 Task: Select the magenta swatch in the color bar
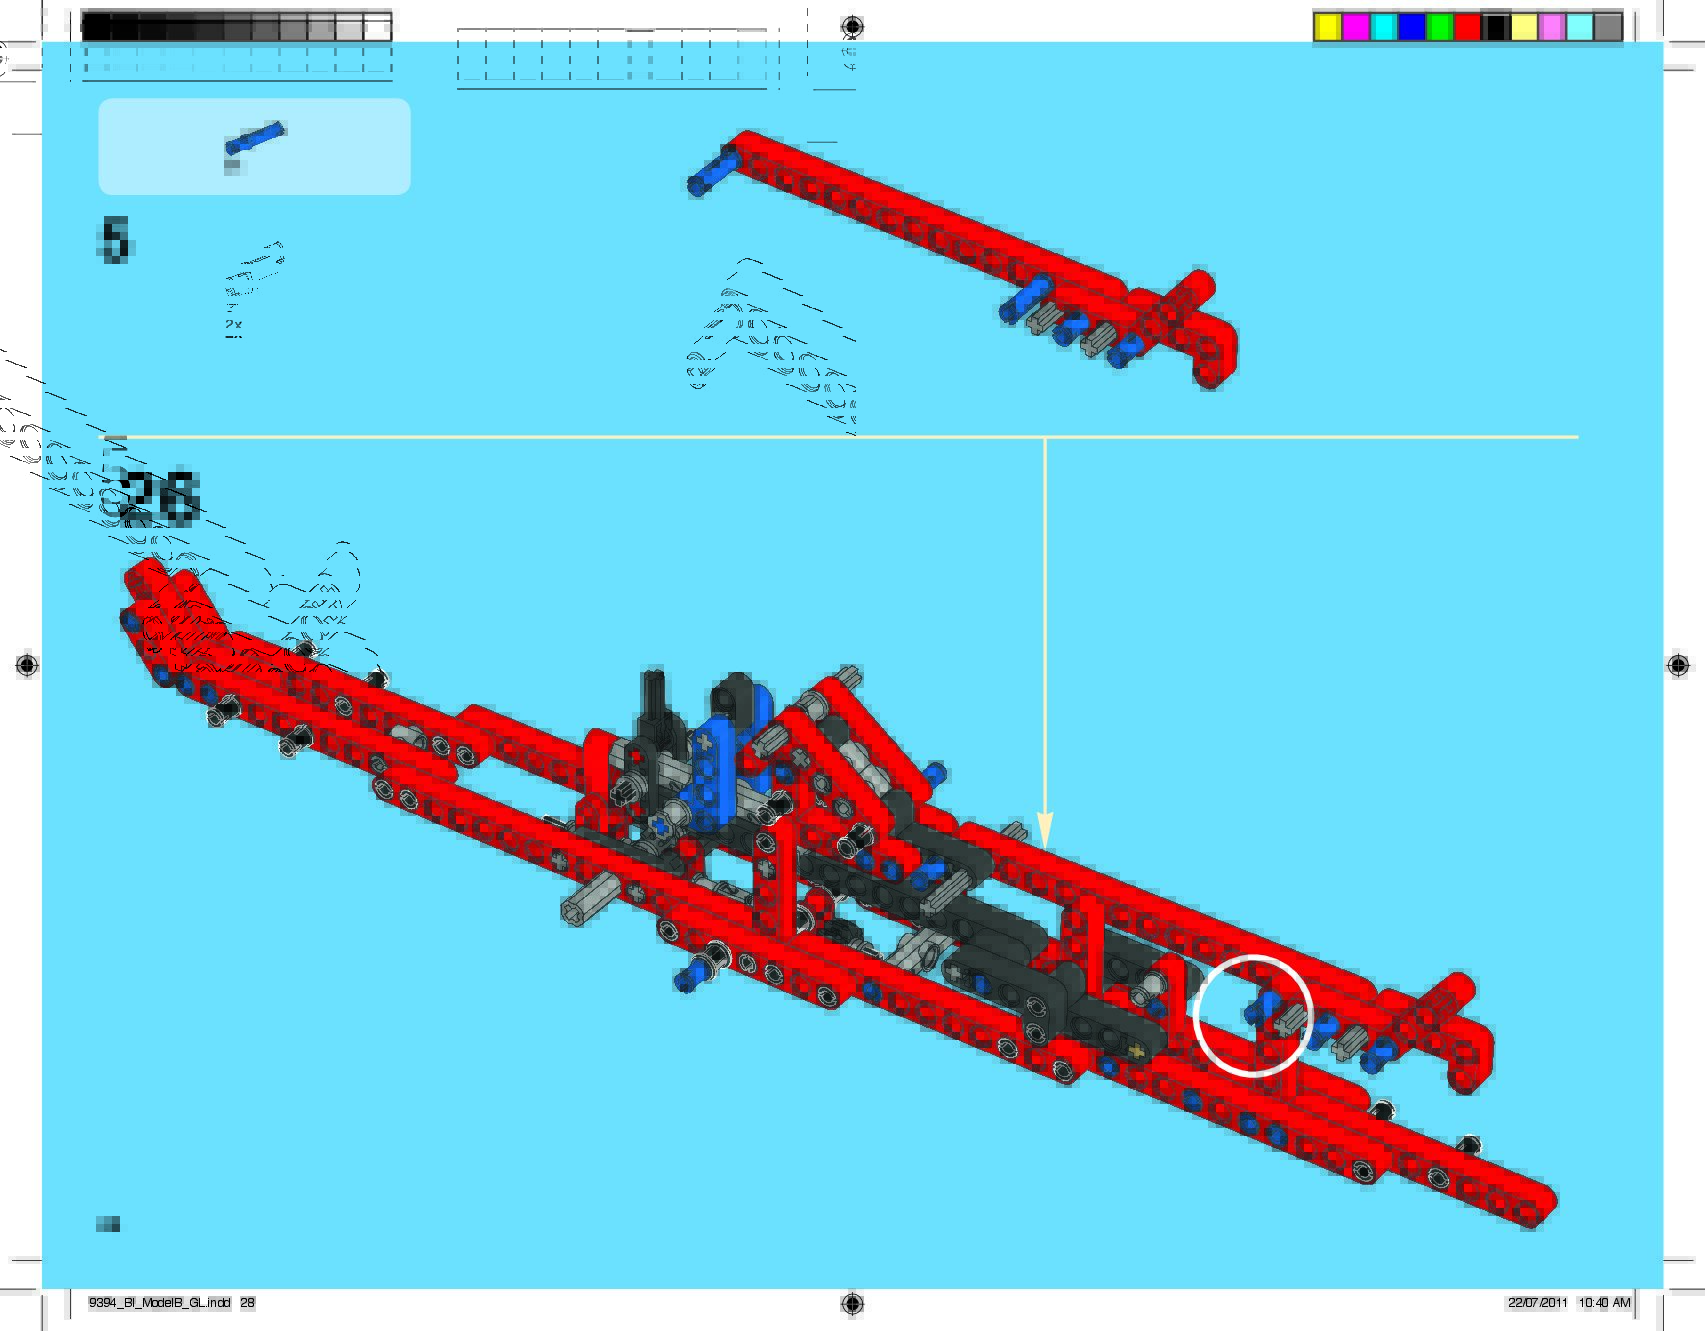pyautogui.click(x=1355, y=27)
